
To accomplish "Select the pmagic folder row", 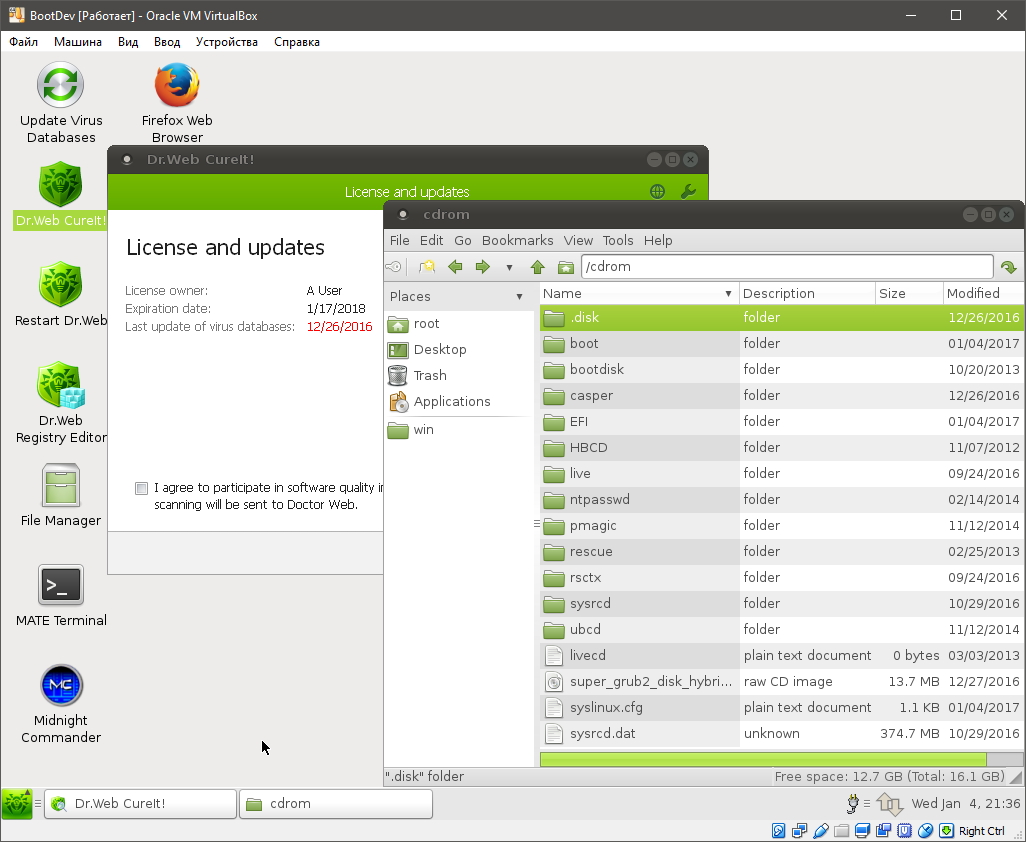I will (782, 525).
